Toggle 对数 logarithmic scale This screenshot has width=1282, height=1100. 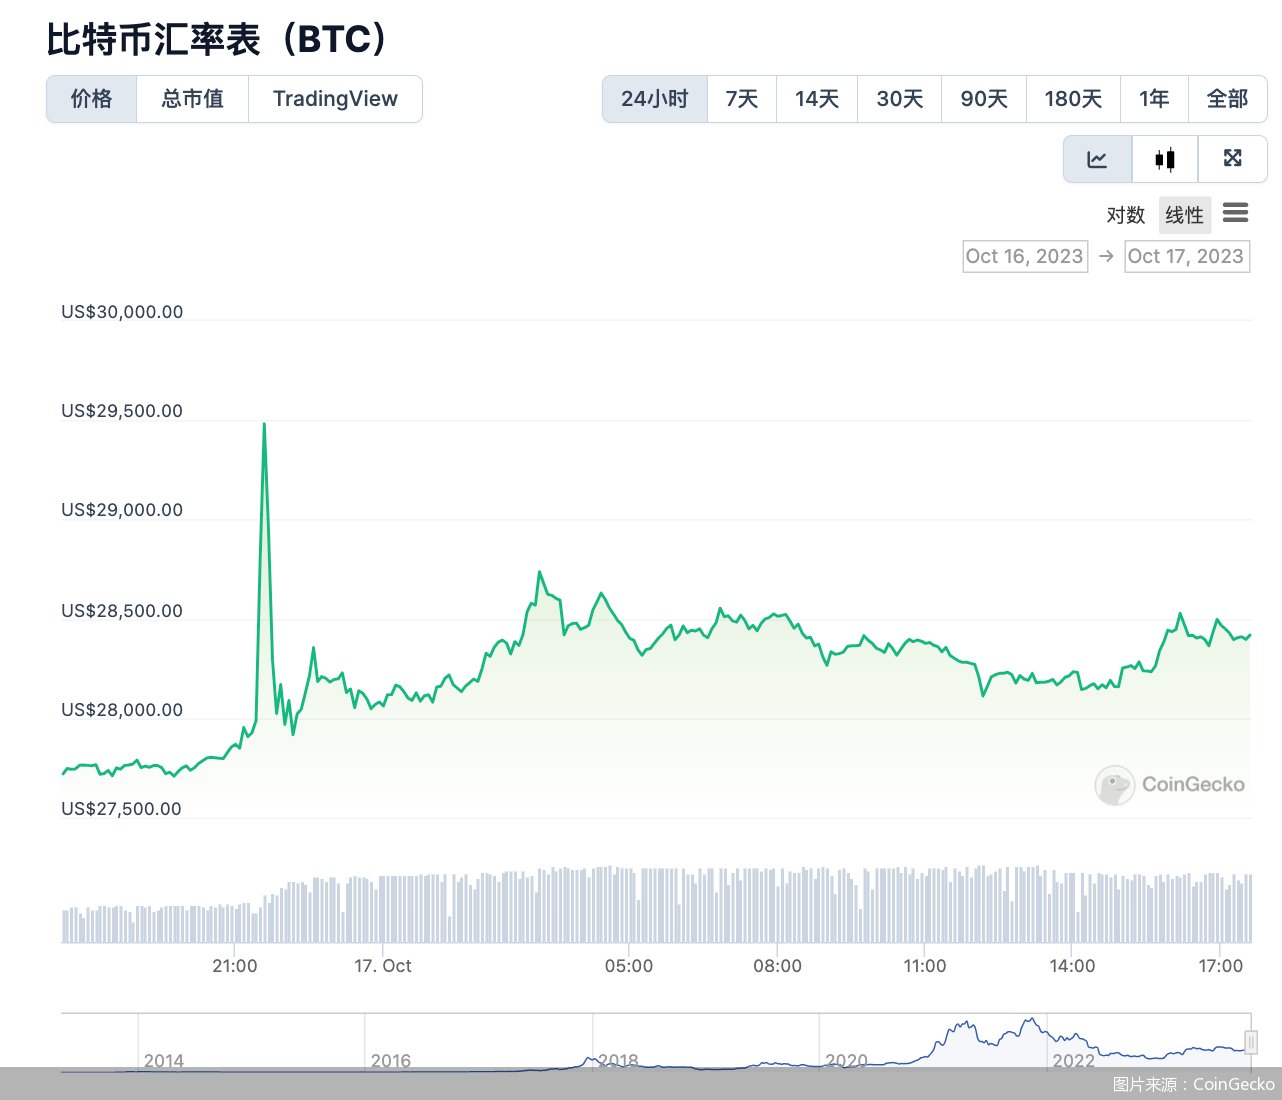pyautogui.click(x=1126, y=215)
